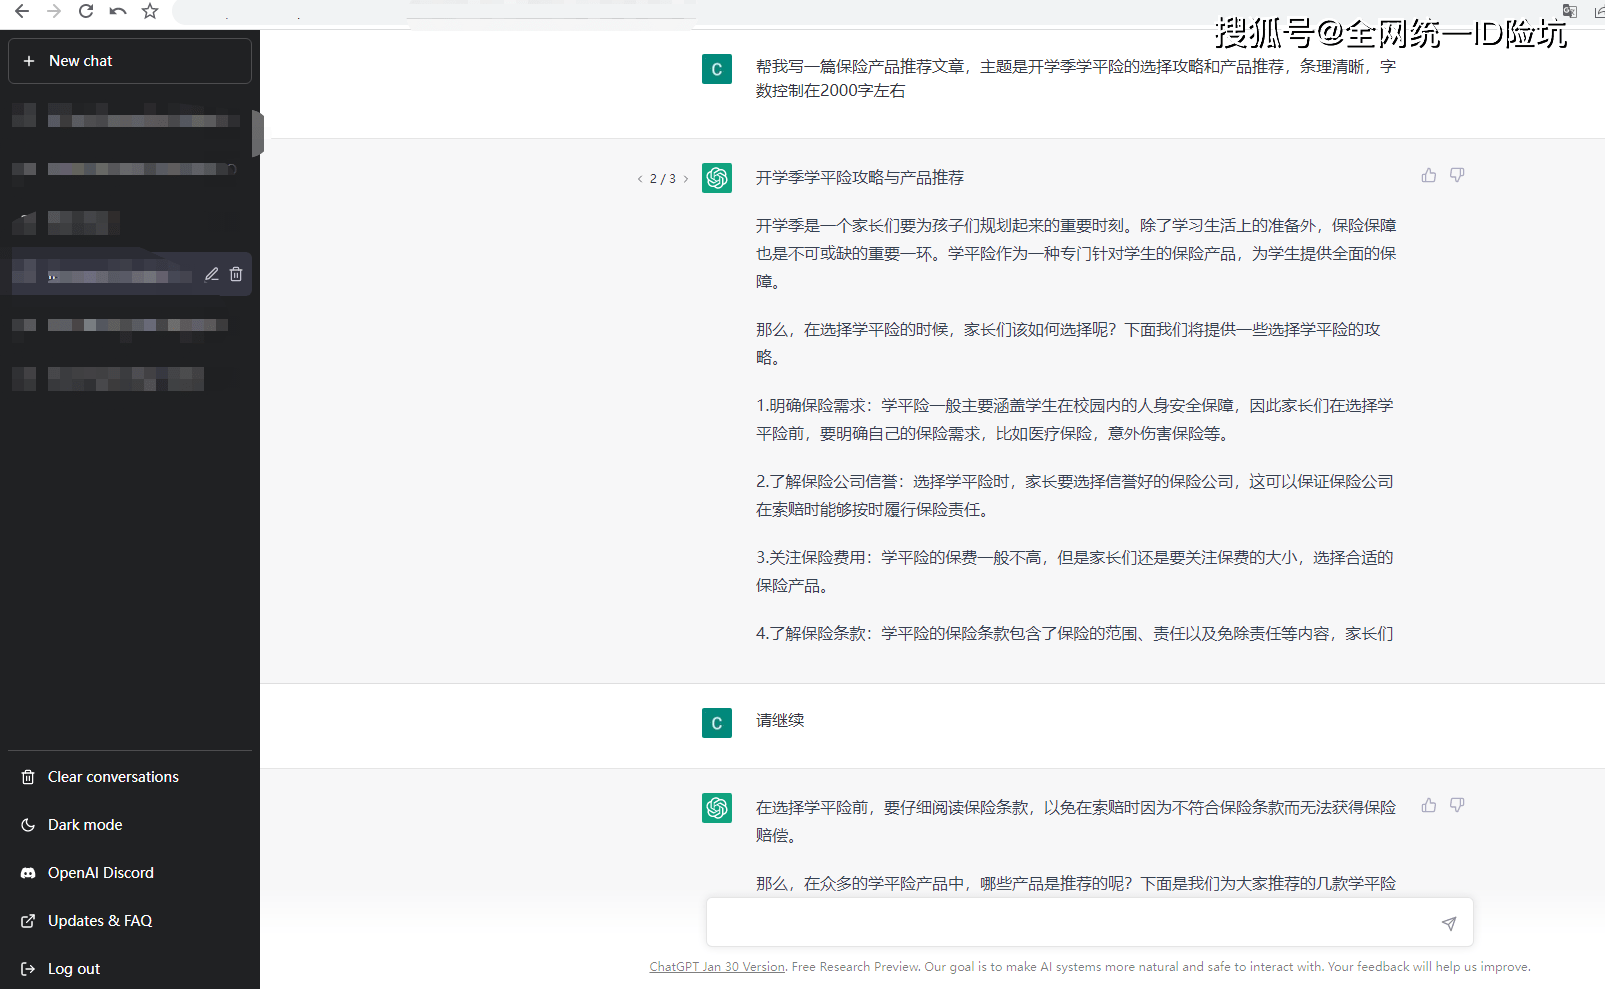
Task: Enable Dark mode
Action: point(84,824)
